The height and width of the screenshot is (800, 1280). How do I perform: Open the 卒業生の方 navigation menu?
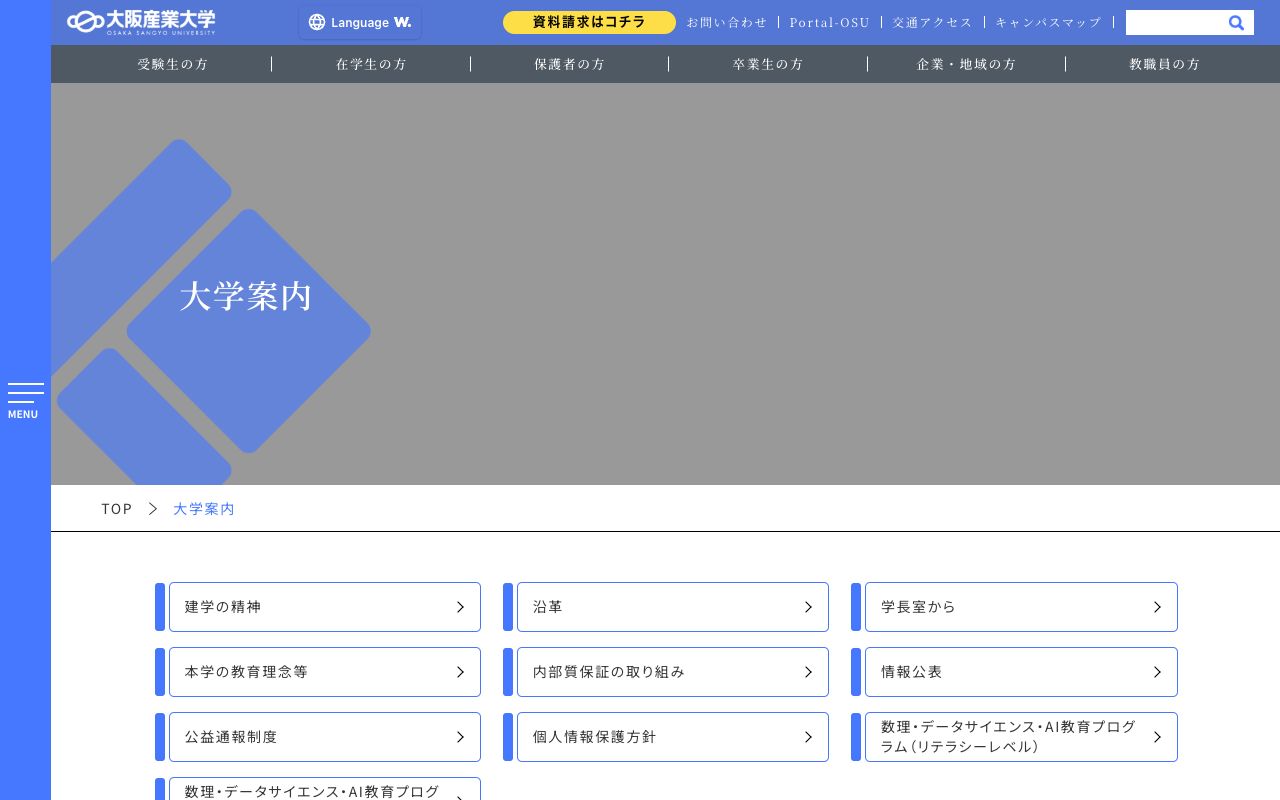(x=768, y=63)
